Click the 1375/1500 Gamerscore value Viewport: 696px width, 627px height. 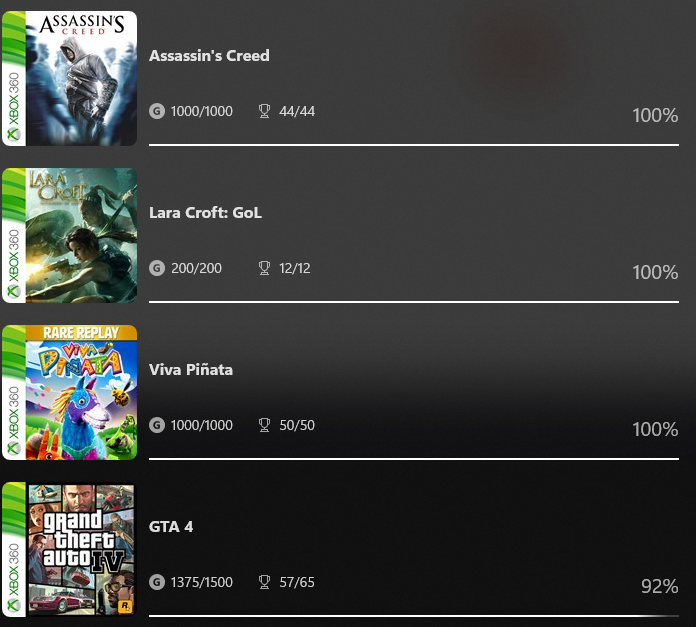click(x=202, y=582)
